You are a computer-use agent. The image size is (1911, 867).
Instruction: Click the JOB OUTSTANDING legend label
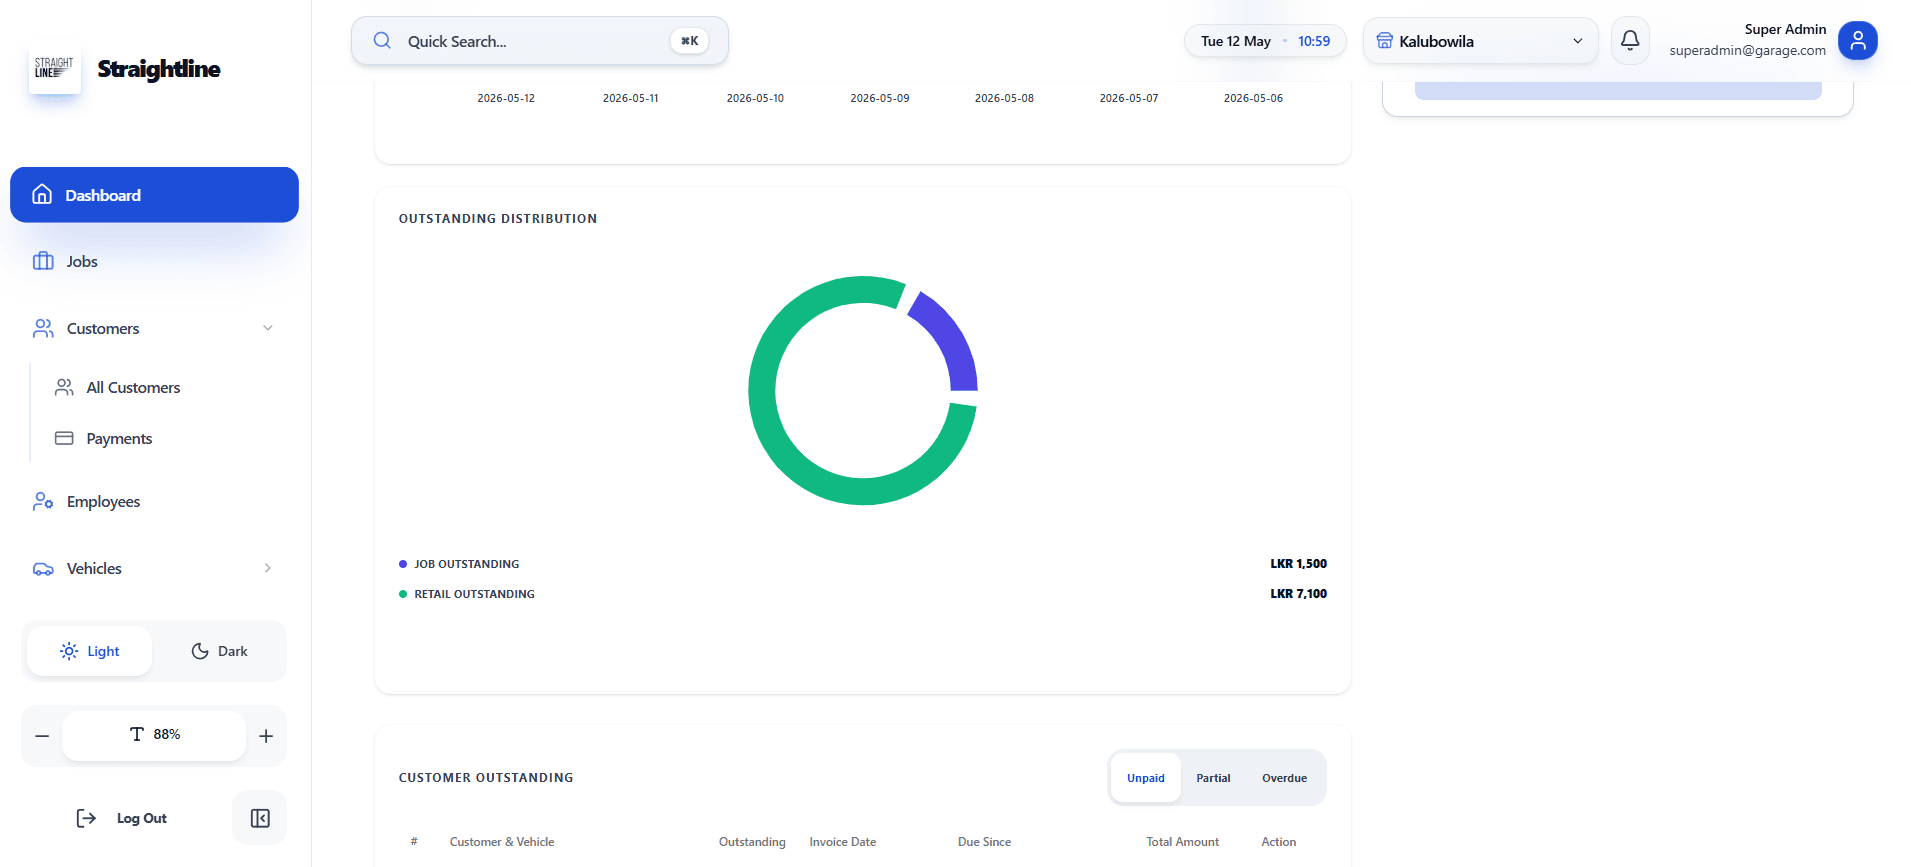click(467, 564)
